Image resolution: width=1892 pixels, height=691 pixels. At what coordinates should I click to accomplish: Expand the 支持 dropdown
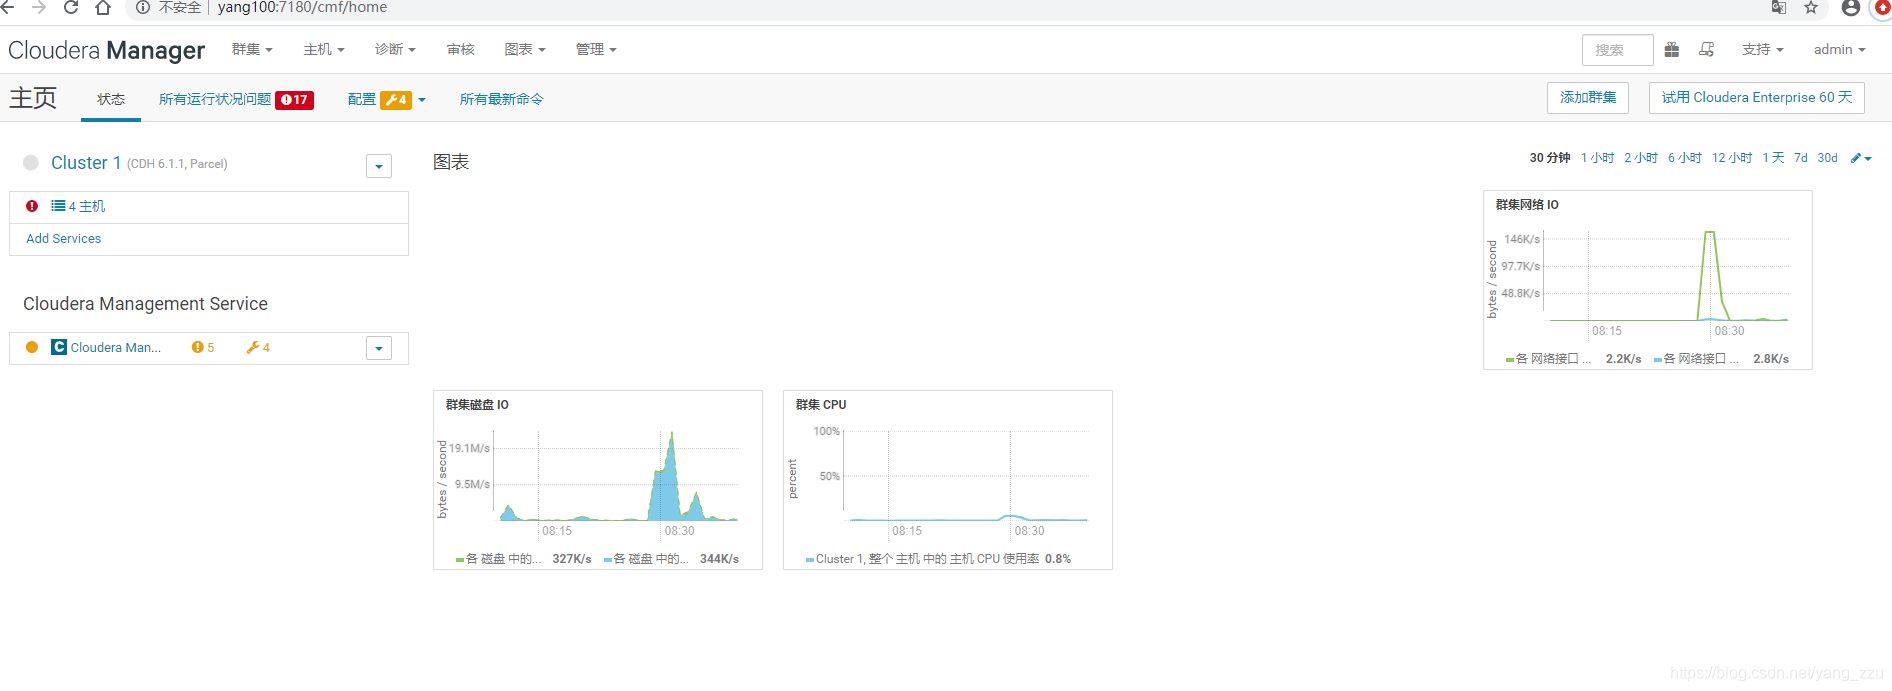1762,49
